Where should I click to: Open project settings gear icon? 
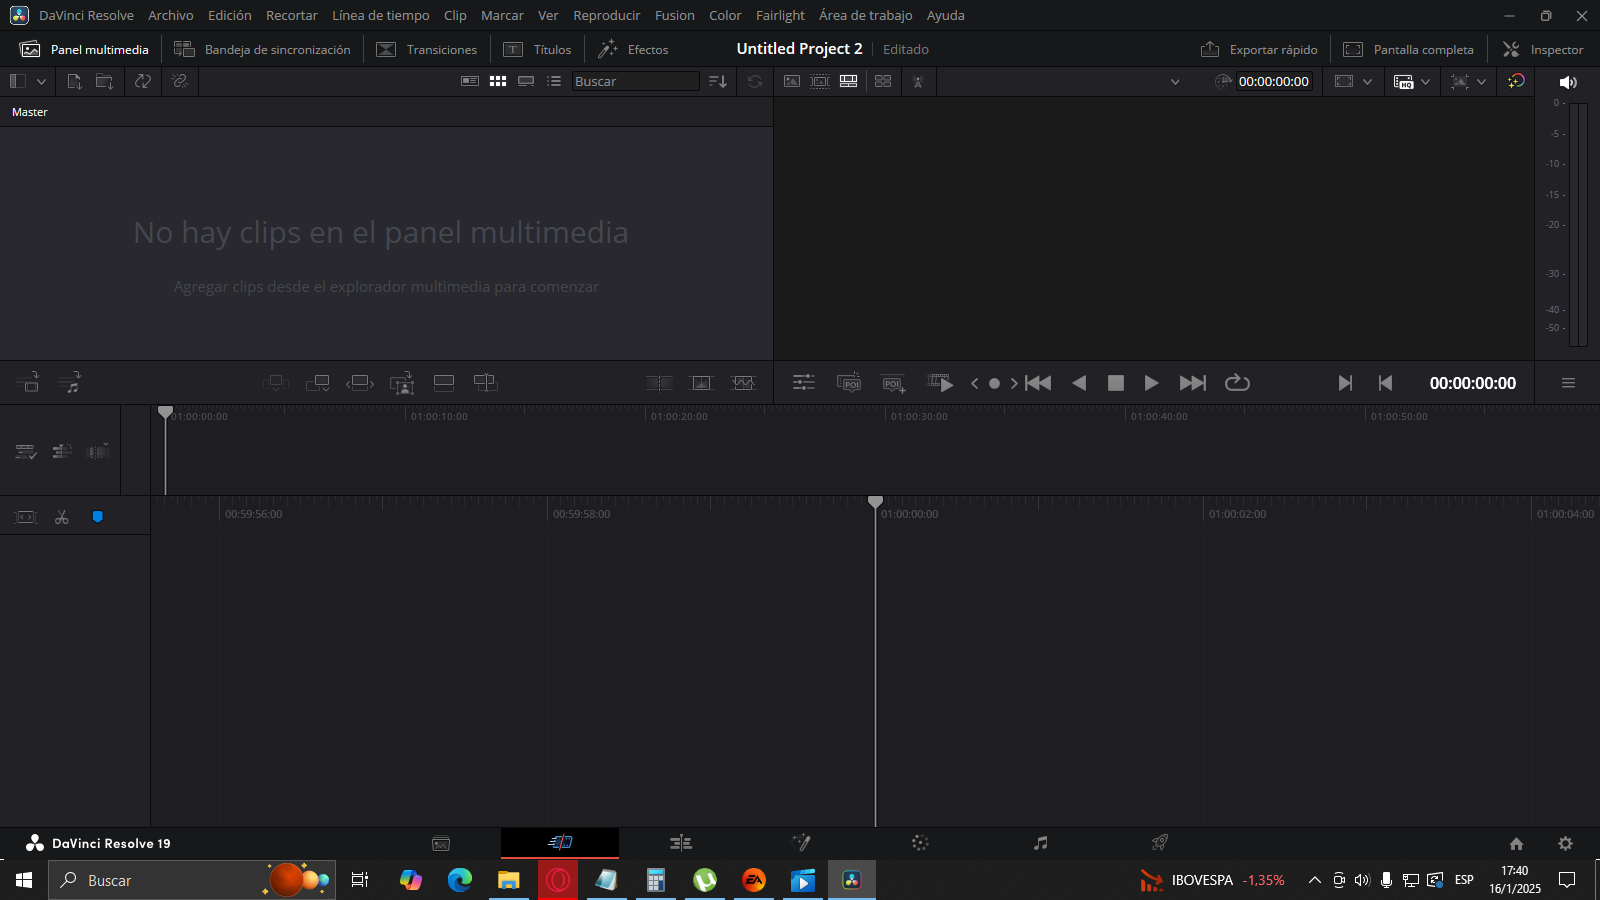point(1565,843)
